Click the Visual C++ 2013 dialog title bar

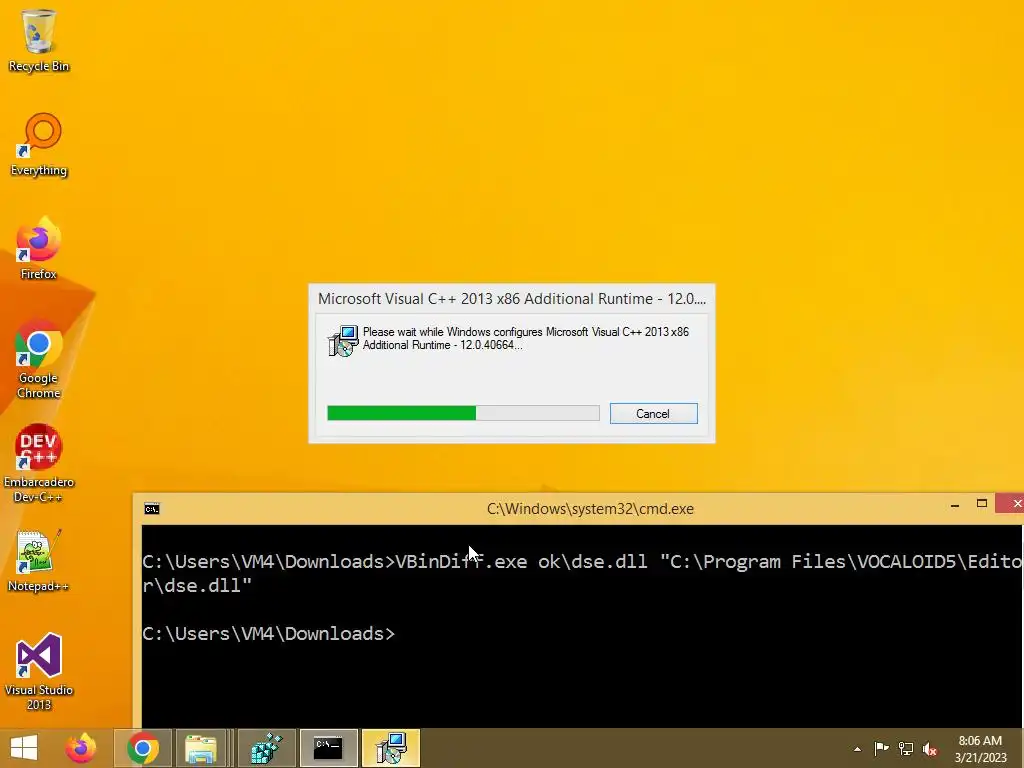click(511, 298)
